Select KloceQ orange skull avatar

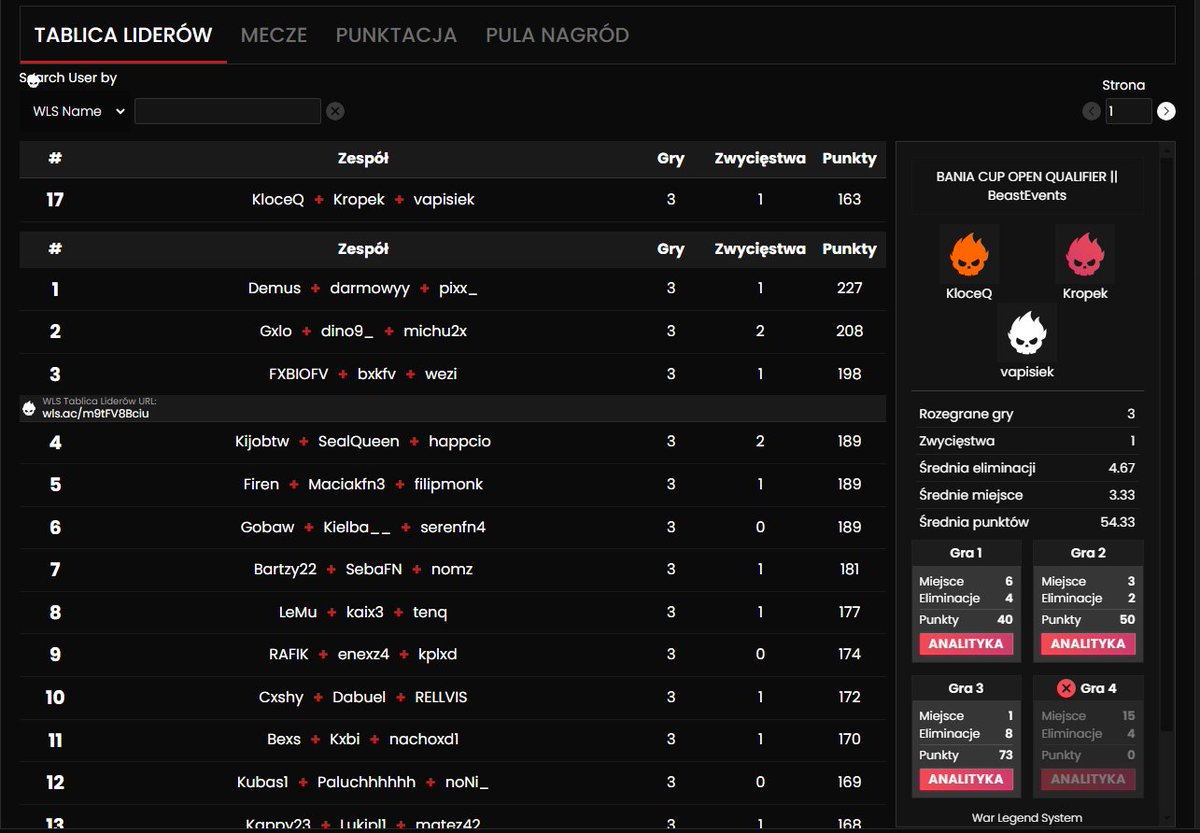[x=968, y=254]
